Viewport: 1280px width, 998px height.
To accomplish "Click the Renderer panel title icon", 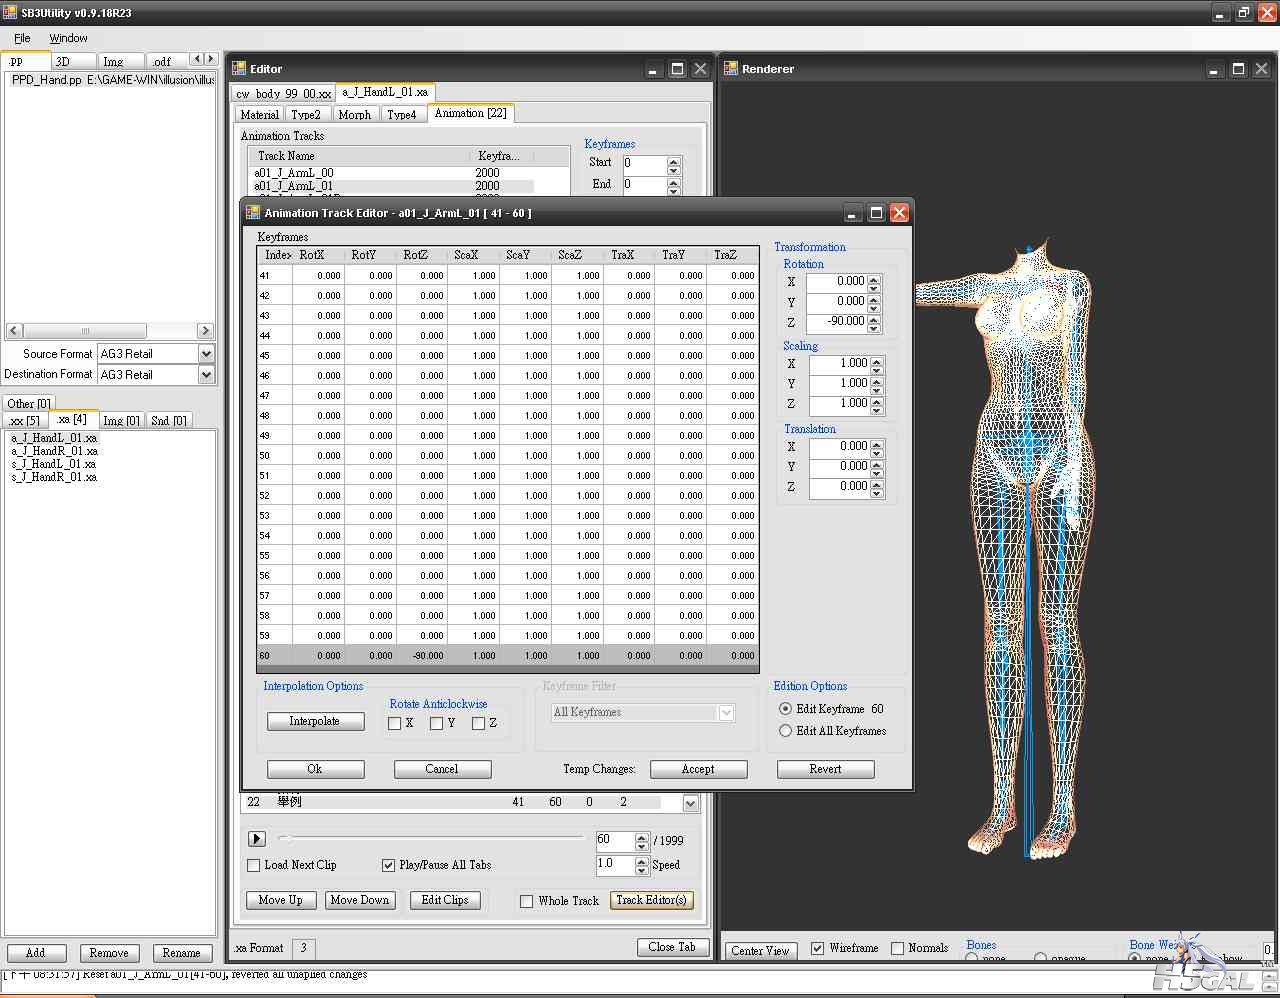I will (729, 68).
